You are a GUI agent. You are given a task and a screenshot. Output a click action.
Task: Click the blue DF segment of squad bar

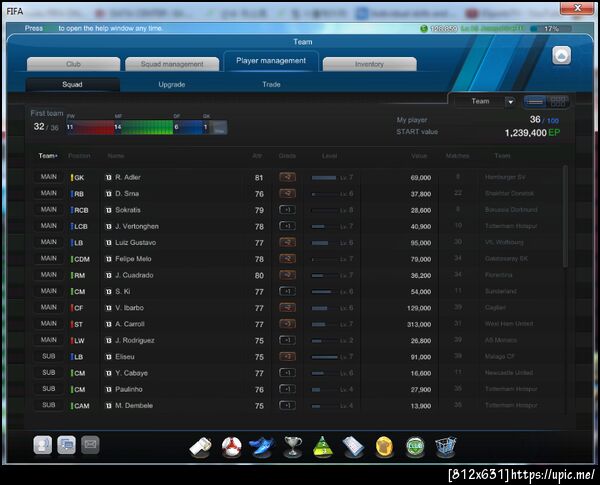pos(188,127)
